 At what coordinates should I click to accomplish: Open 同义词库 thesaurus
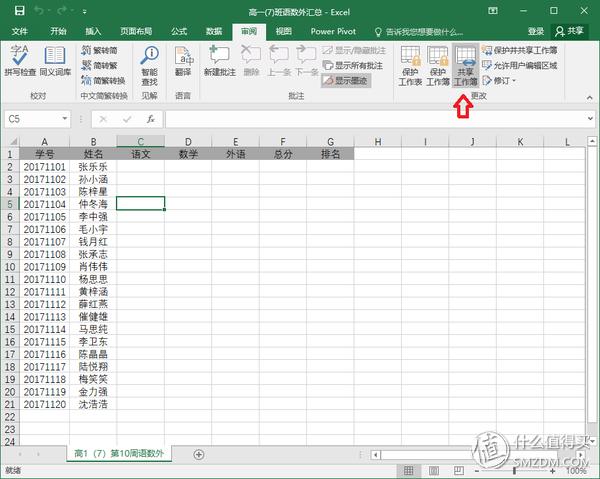click(55, 60)
